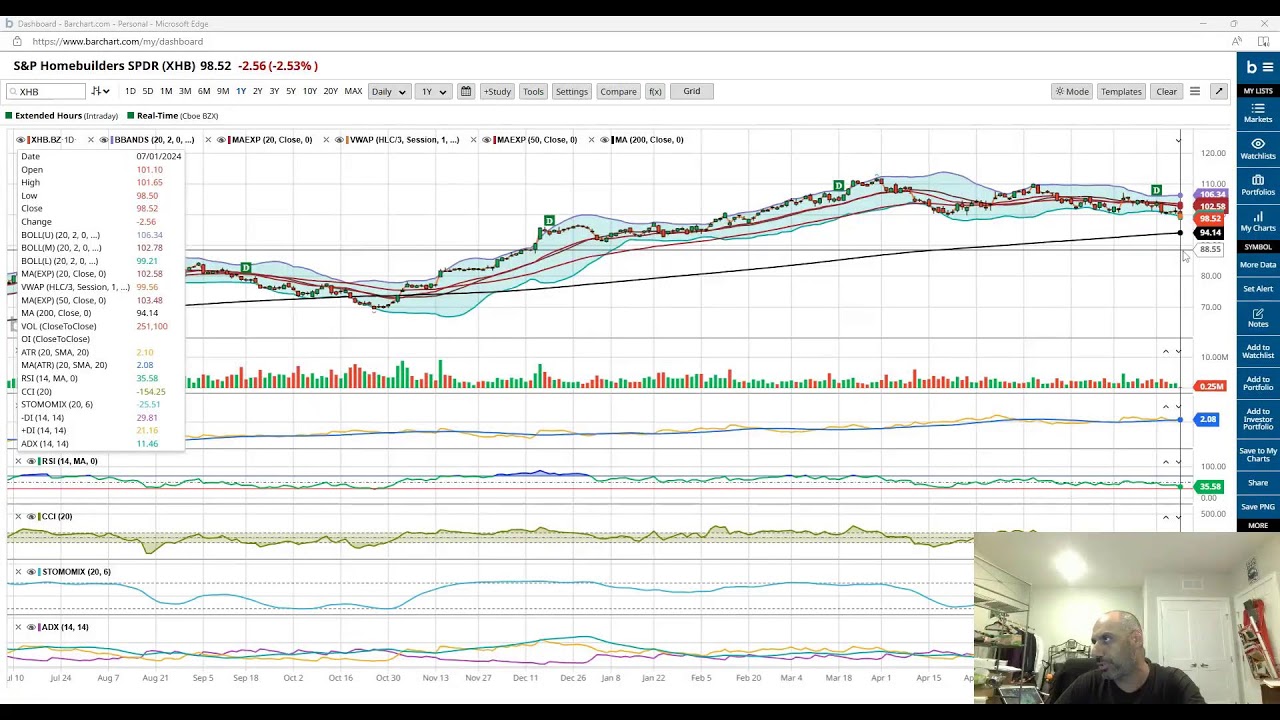Click the search magnifier in symbol box

coord(12,92)
